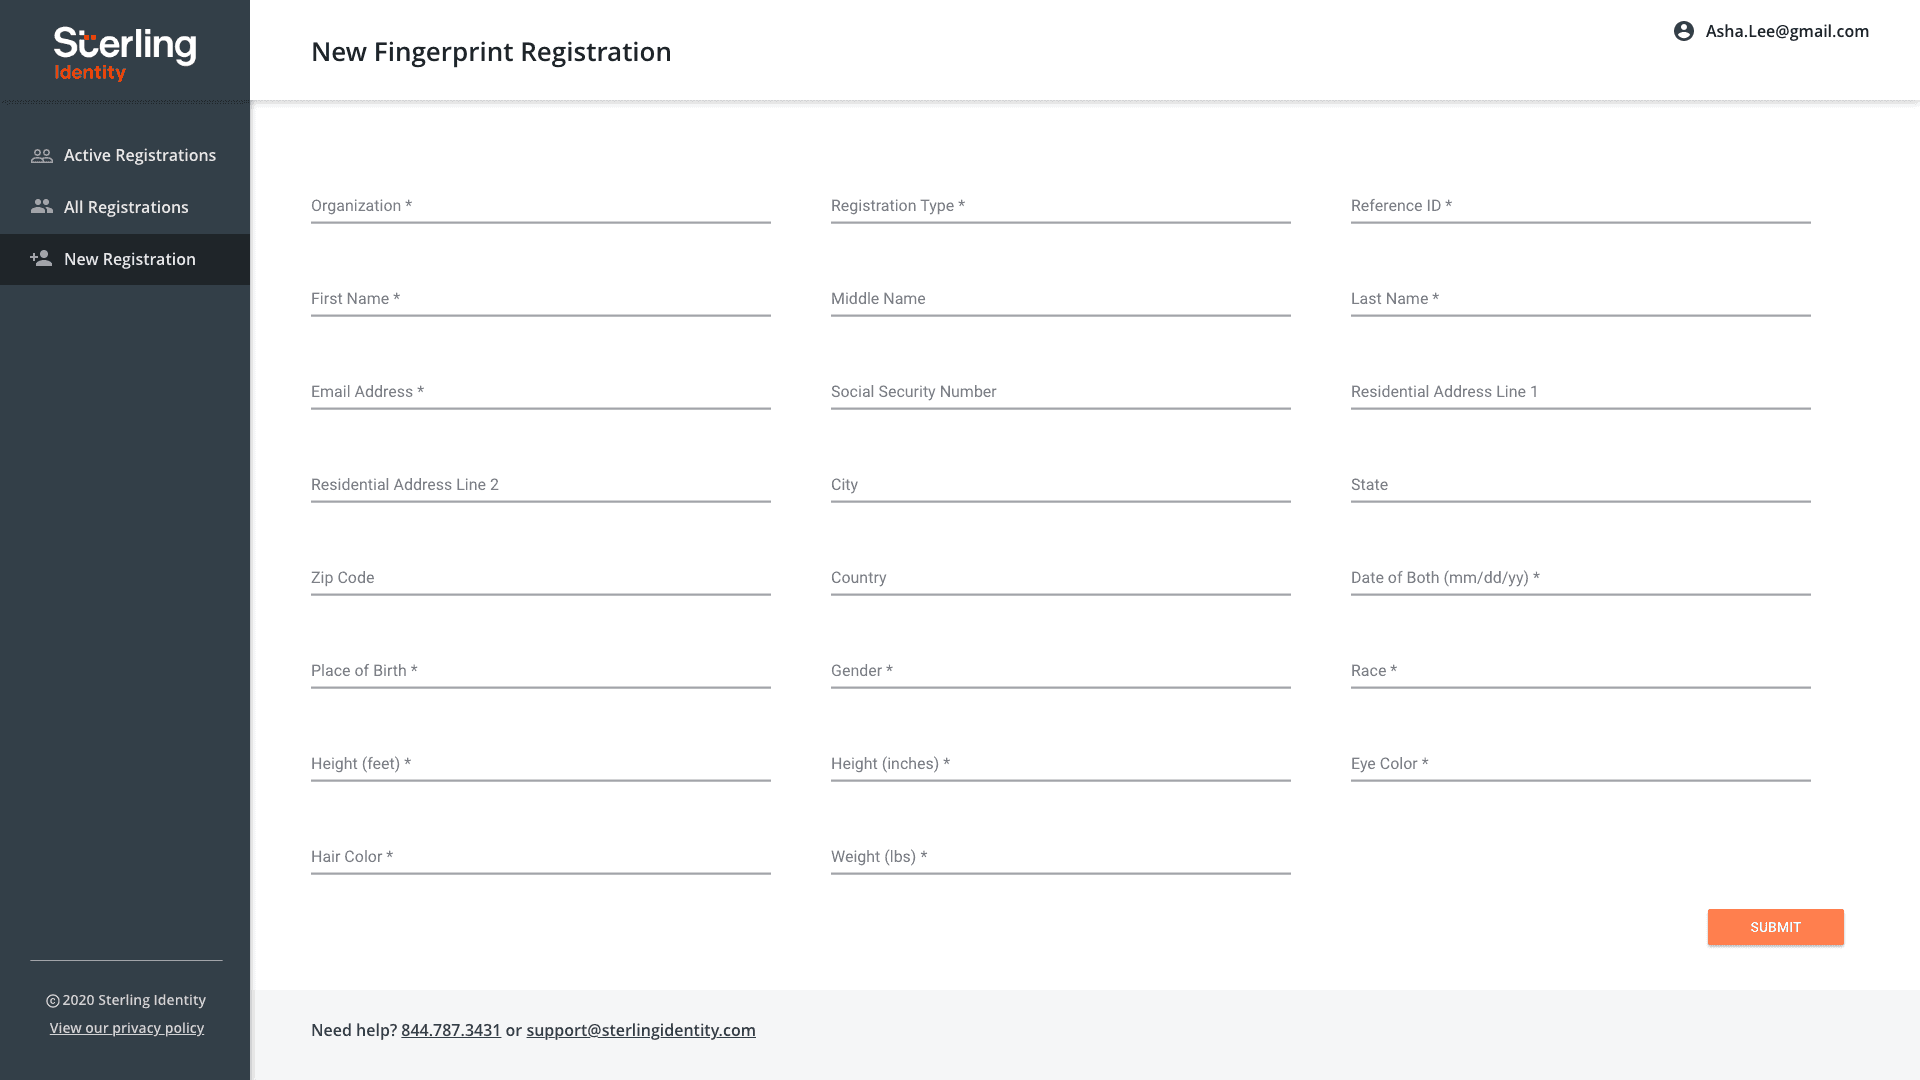Click the Asha.Lee@gmail.com account label
Screen dimensions: 1920x1080
point(1787,32)
